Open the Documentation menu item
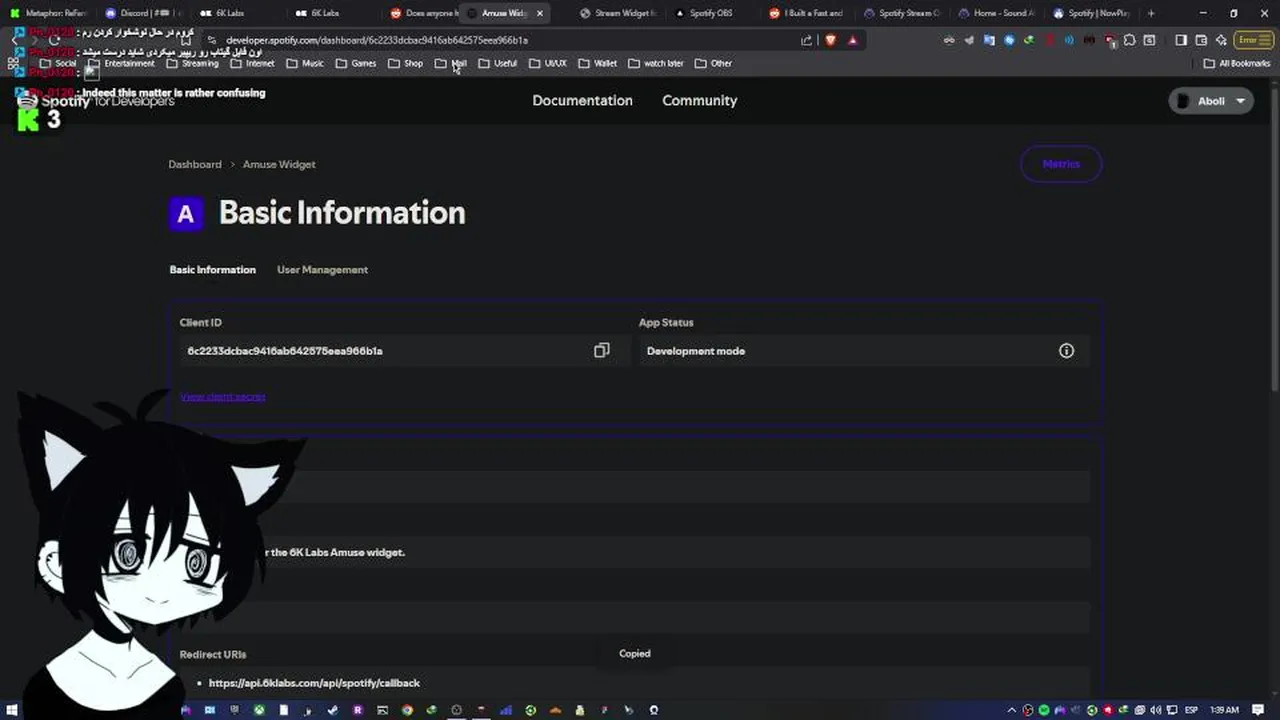Viewport: 1280px width, 720px height. (x=582, y=100)
